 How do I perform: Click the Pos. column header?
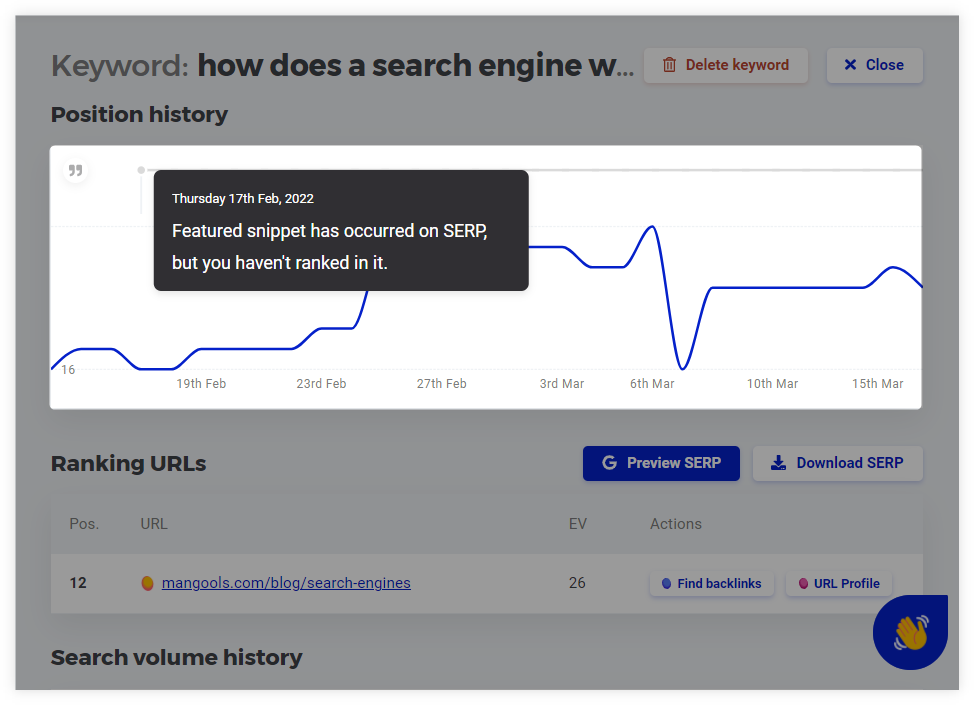point(84,524)
